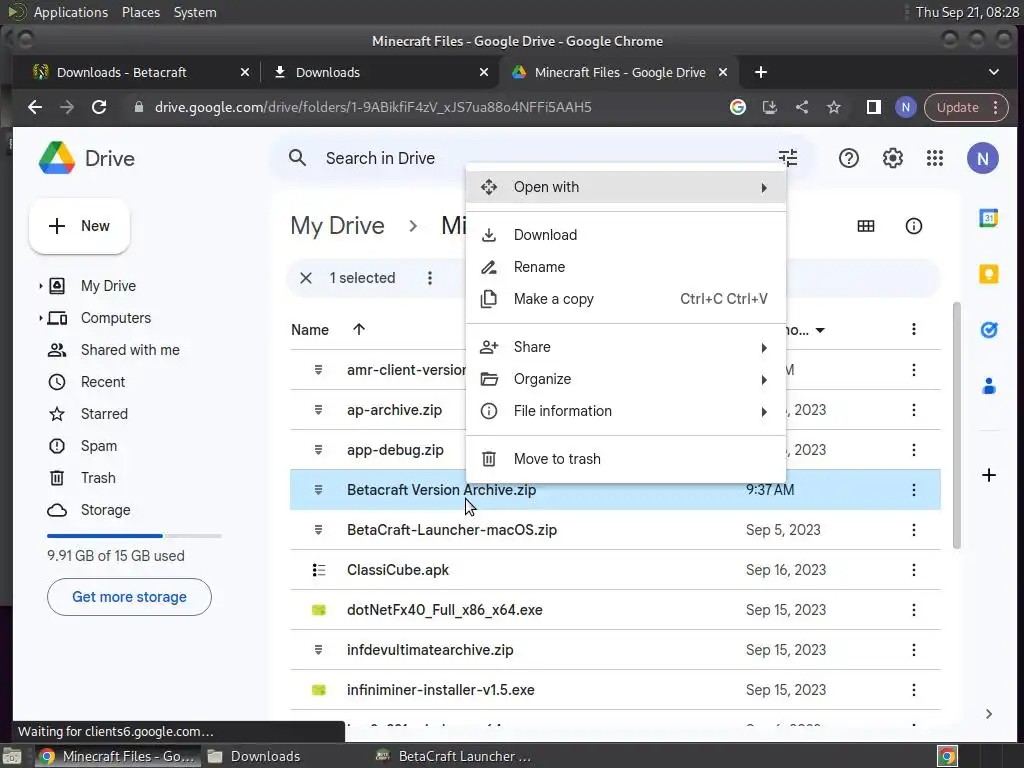
Task: Open column header more options menu
Action: click(x=913, y=330)
